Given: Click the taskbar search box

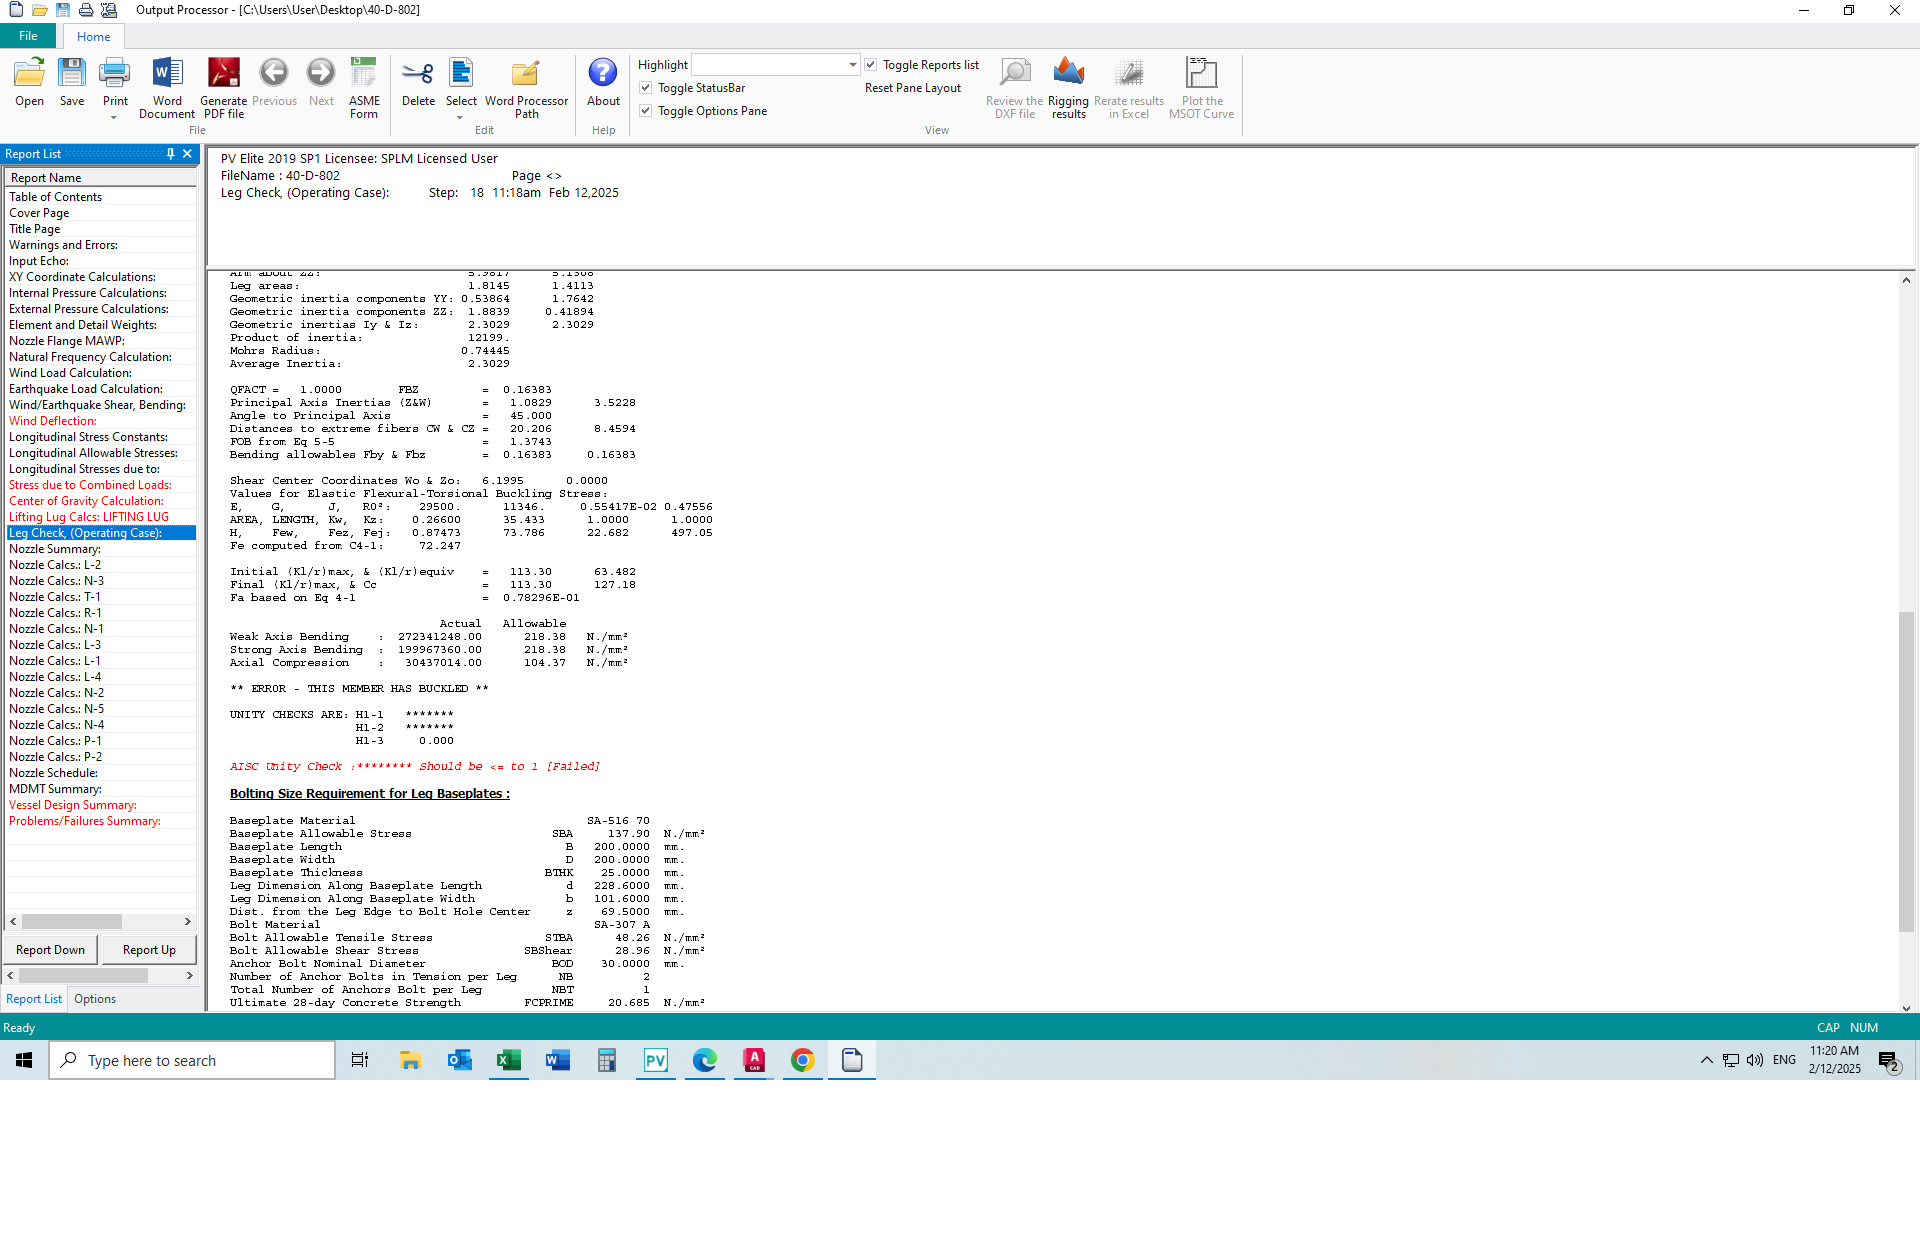Looking at the screenshot, I should (x=192, y=1060).
